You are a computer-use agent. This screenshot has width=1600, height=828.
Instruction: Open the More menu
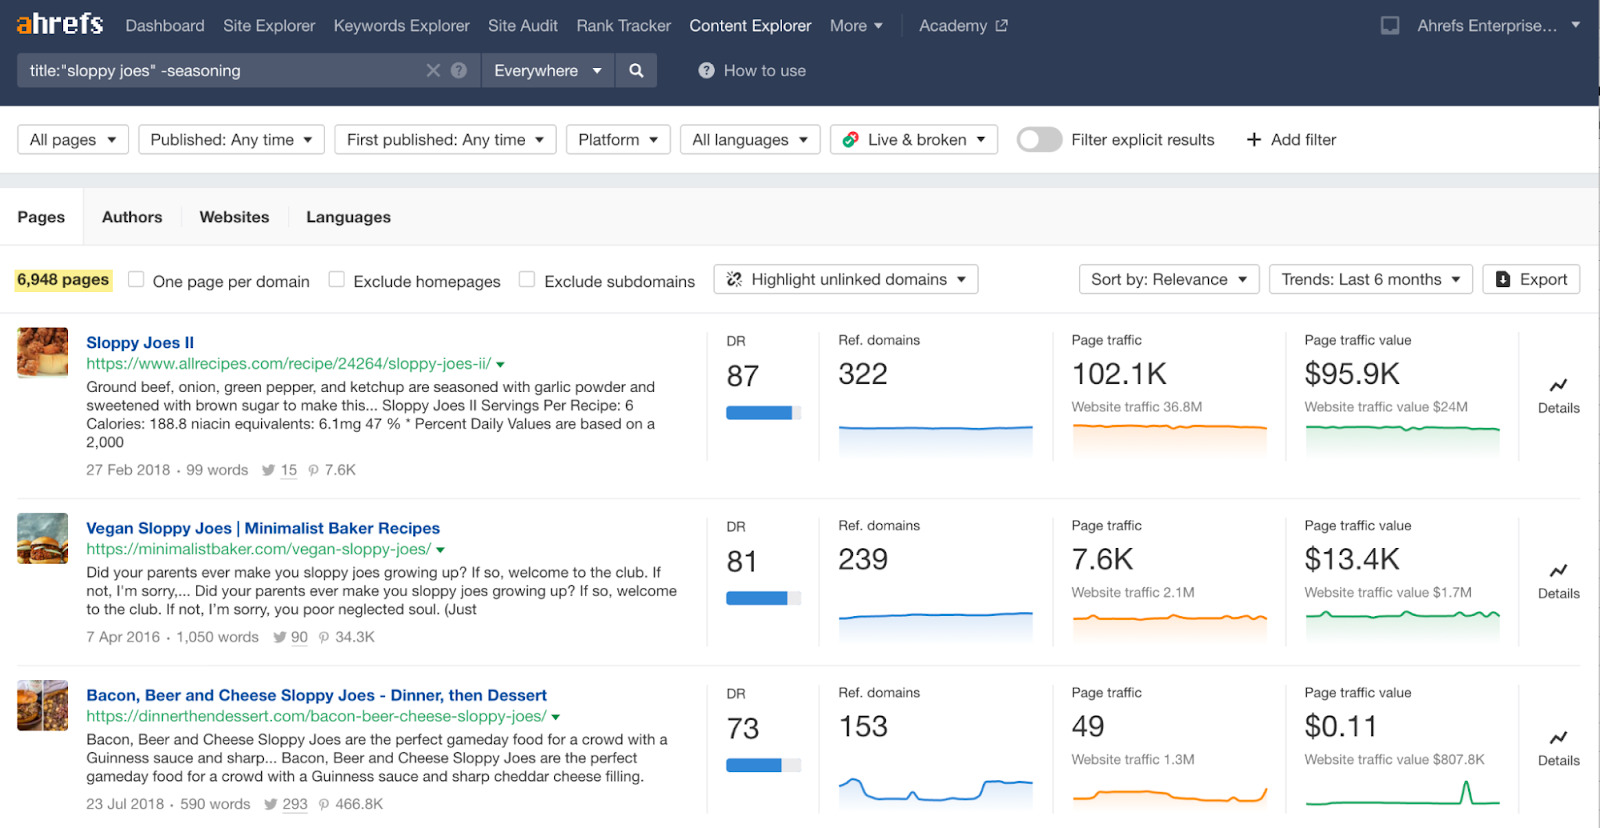coord(856,26)
